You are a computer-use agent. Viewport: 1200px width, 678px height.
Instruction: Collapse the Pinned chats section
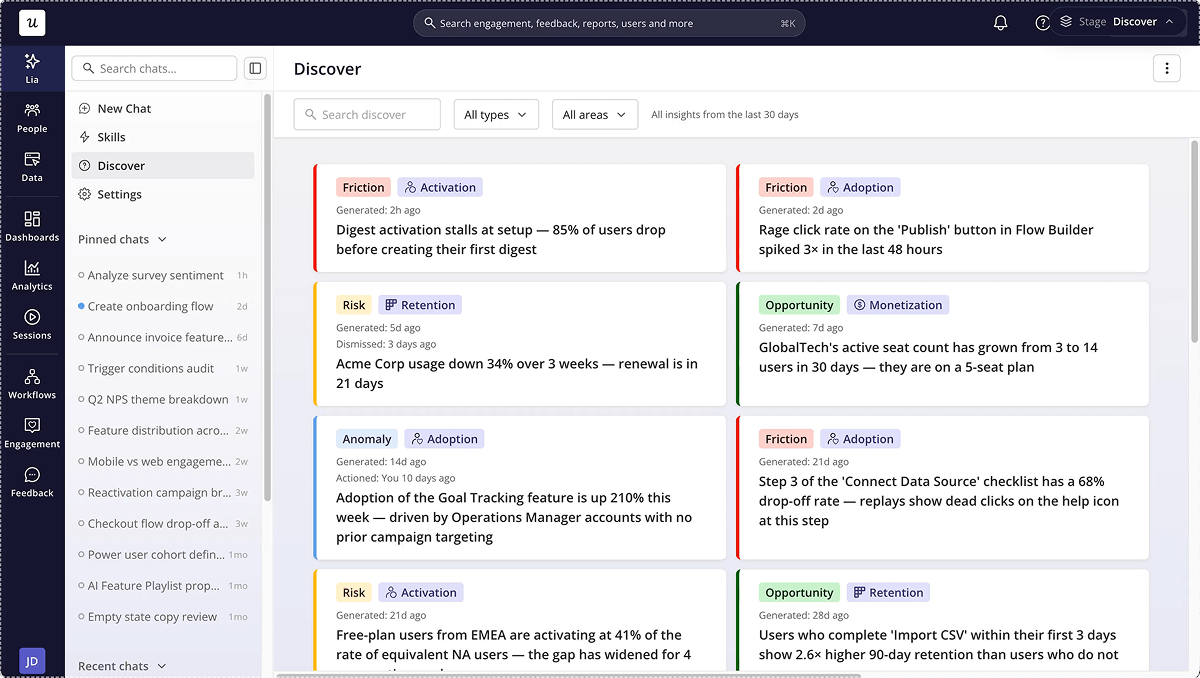(122, 239)
